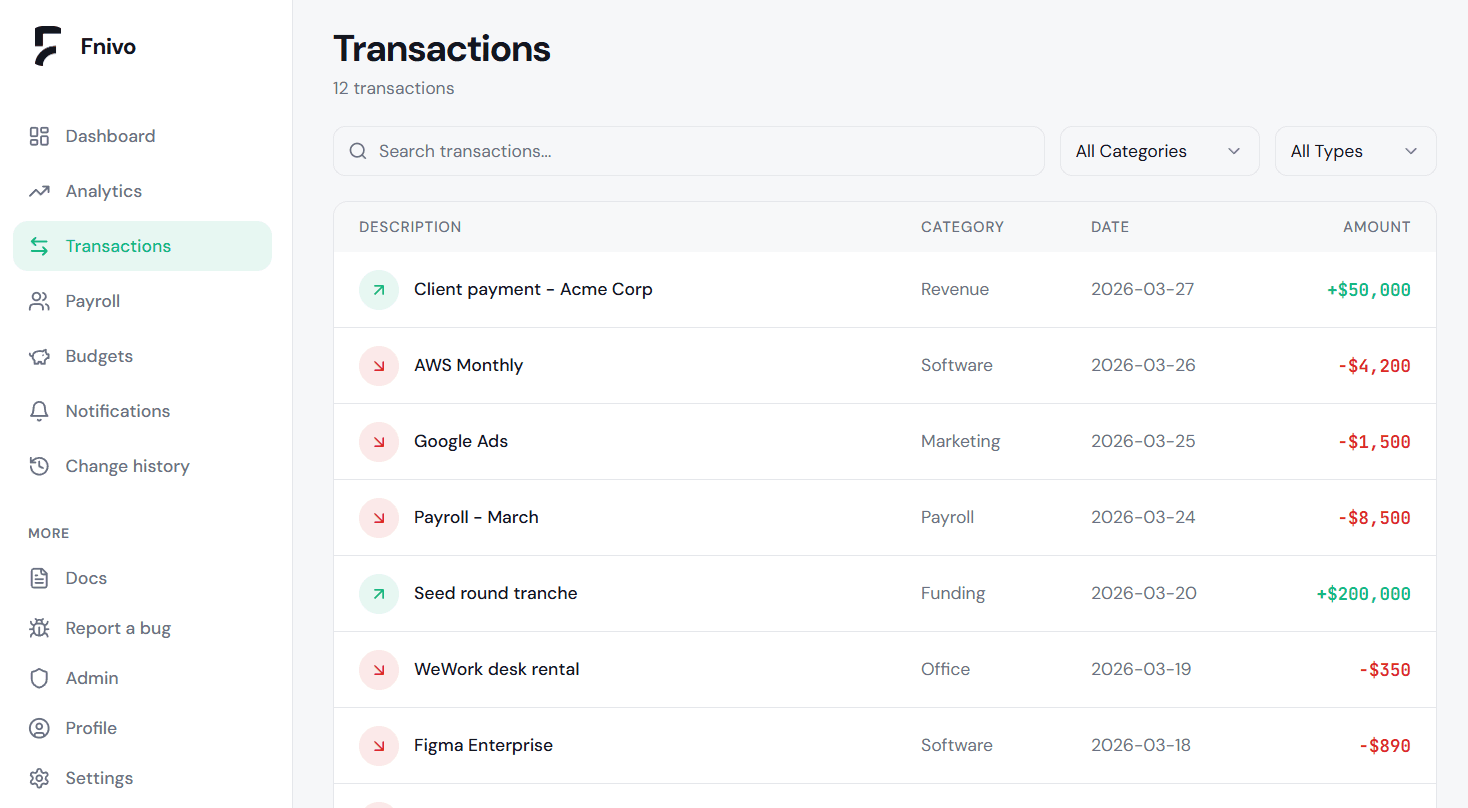Open the Docs menu item

(x=86, y=577)
